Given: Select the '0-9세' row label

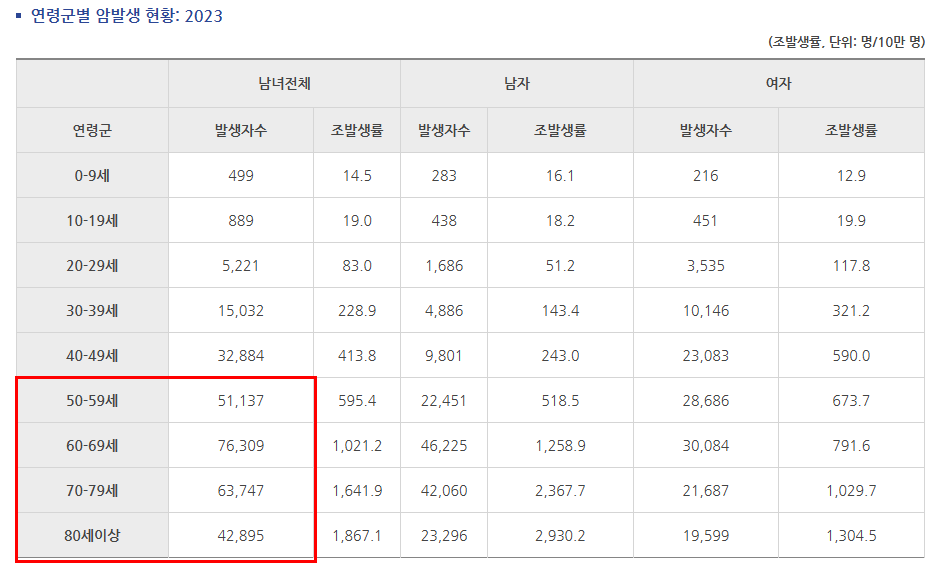Looking at the screenshot, I should tap(92, 175).
